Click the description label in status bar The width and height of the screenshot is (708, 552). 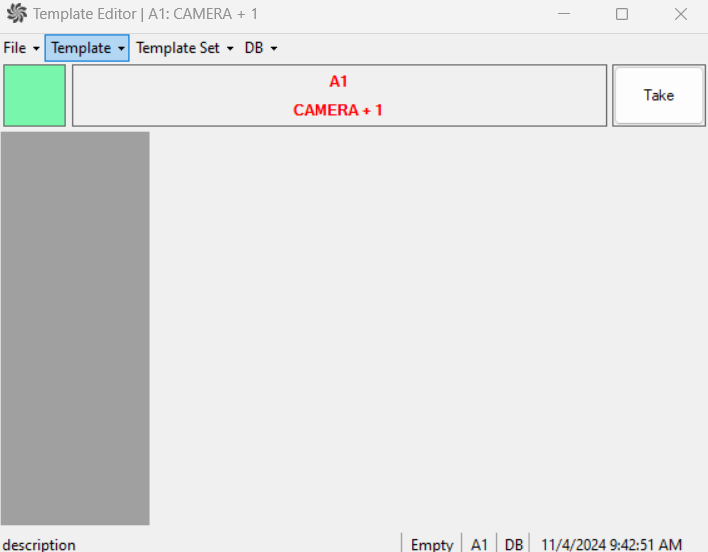(39, 544)
